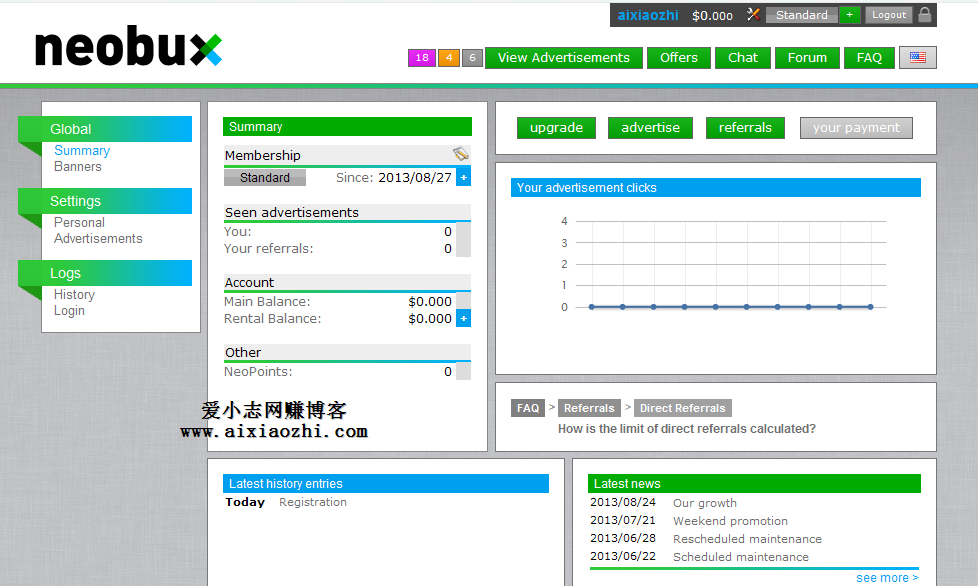
Task: Click the Registration history entry
Action: tap(312, 502)
